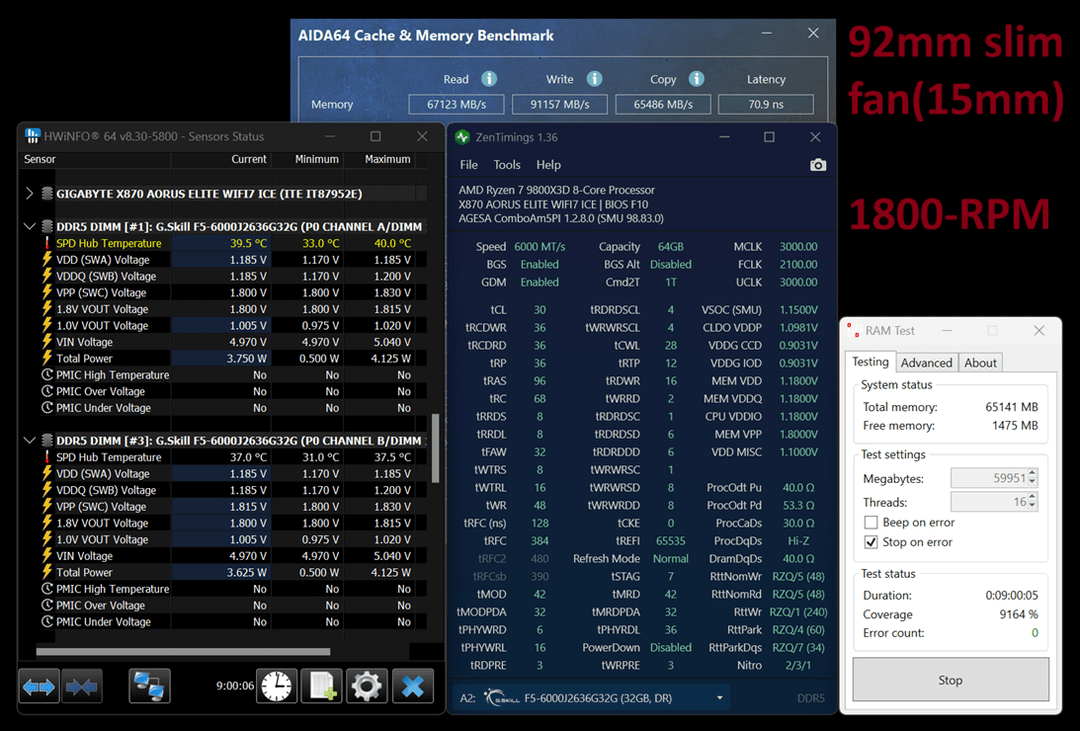Collapse the DDR5 DIMM [#1] sensor group
This screenshot has width=1080, height=731.
[x=29, y=227]
